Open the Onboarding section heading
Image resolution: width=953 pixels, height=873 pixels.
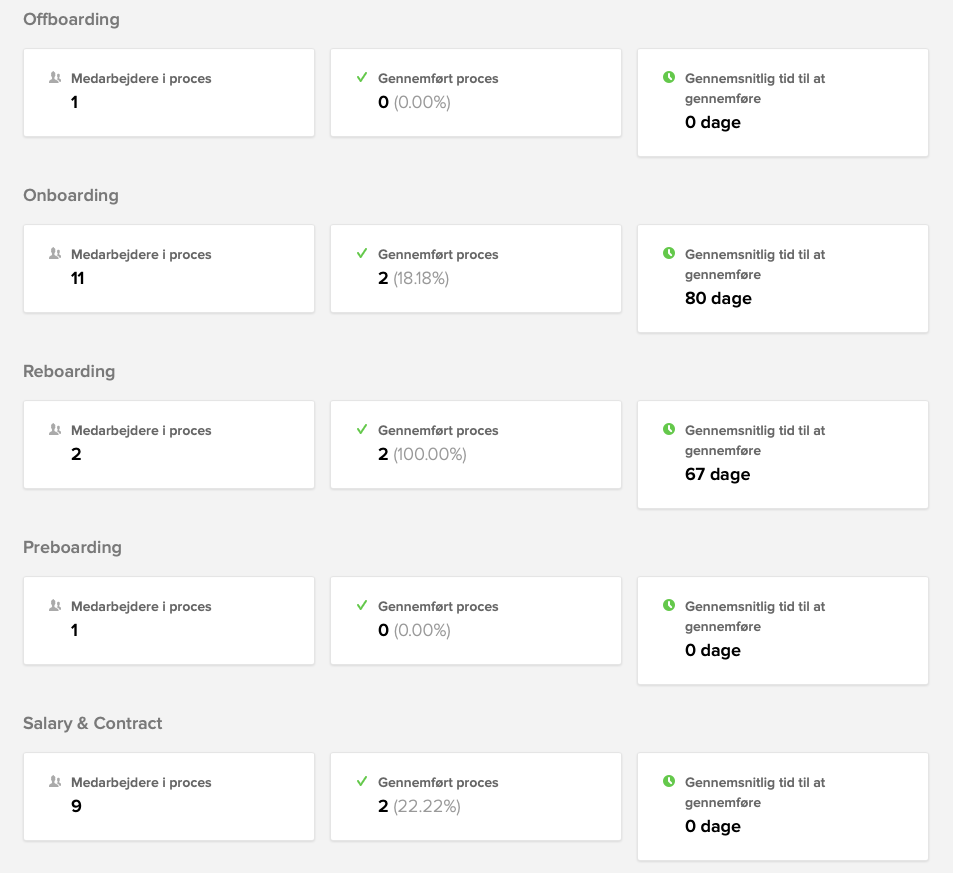(x=71, y=196)
